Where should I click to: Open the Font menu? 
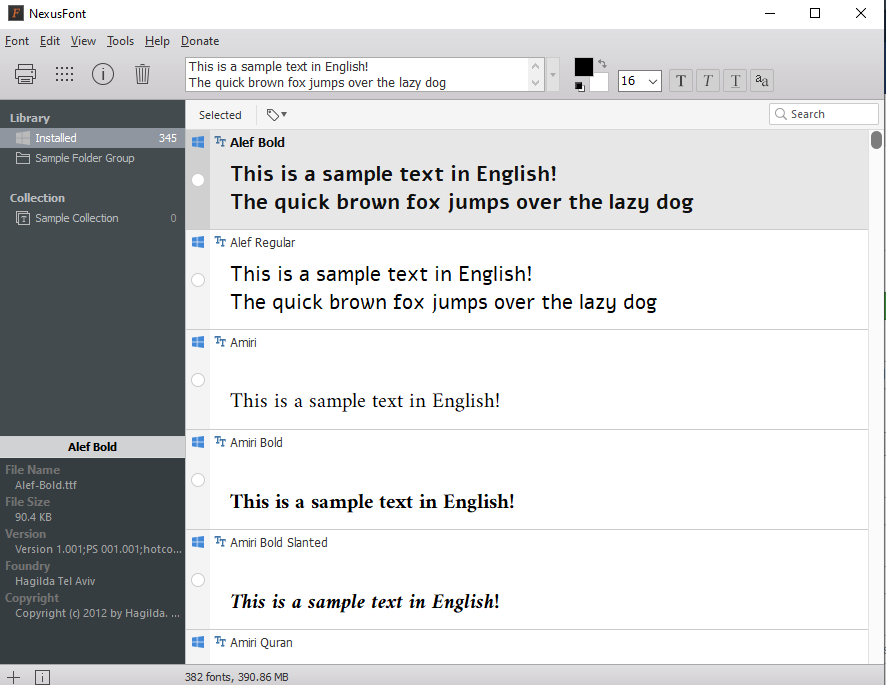(17, 41)
